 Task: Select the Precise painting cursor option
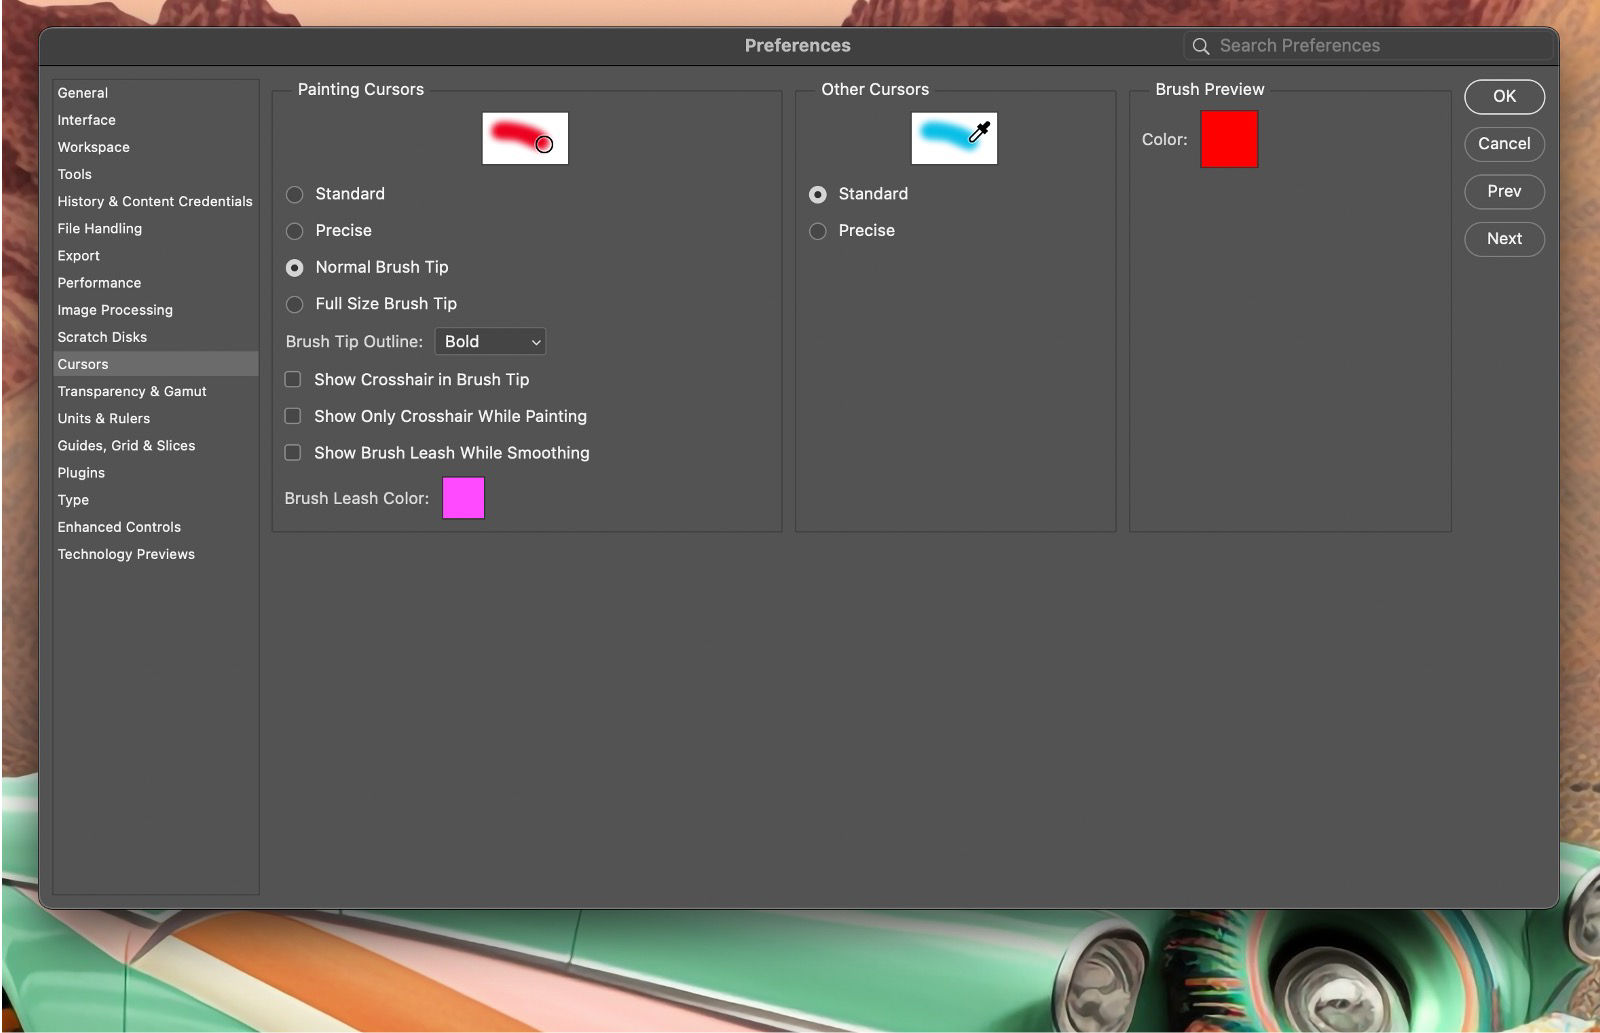295,231
